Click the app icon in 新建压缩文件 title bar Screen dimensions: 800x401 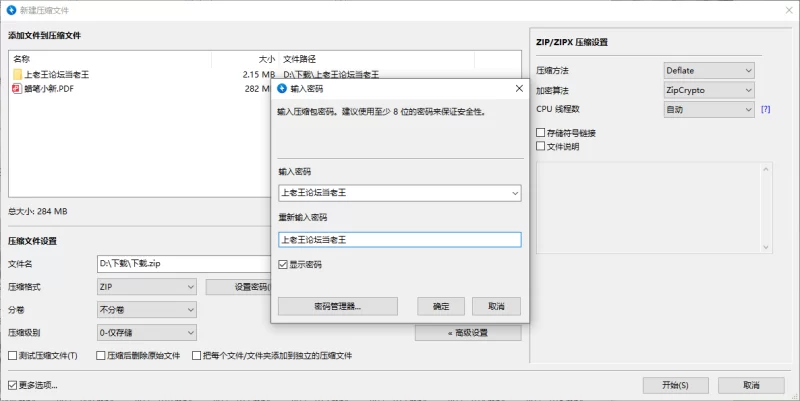(11, 10)
